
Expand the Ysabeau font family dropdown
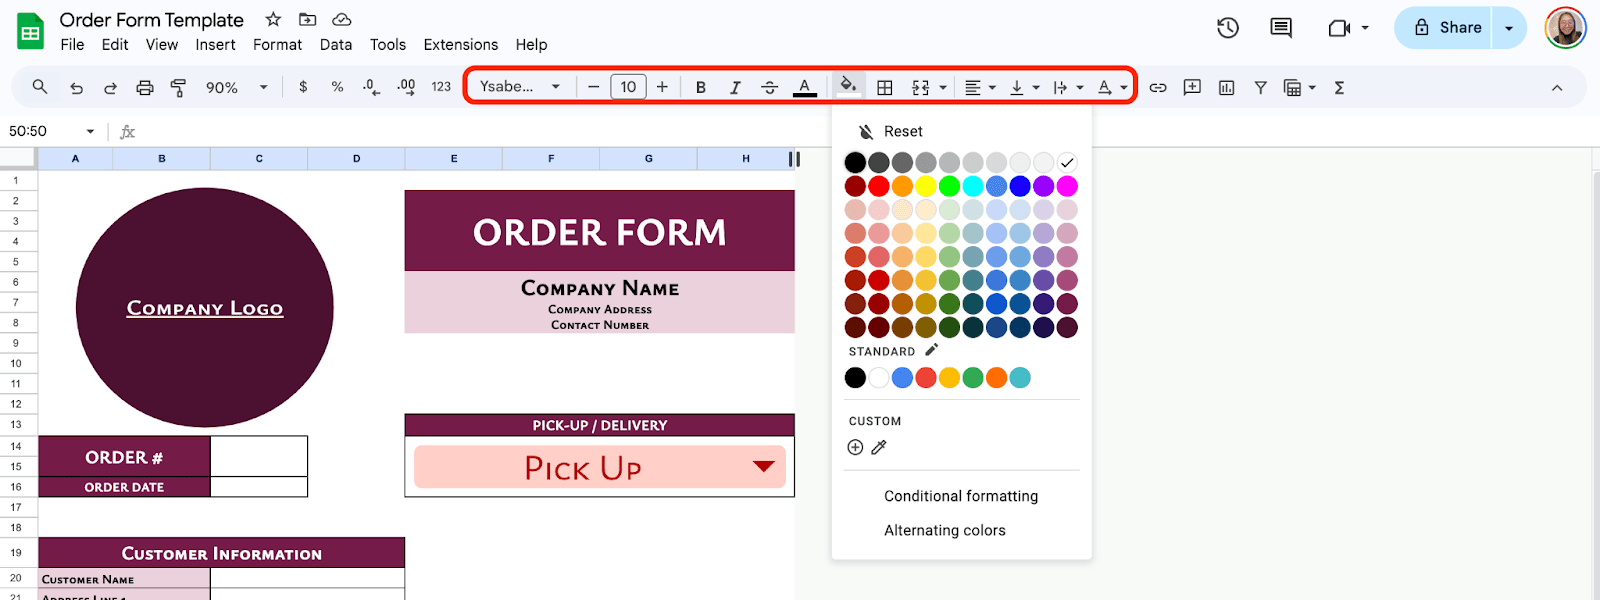pos(520,87)
